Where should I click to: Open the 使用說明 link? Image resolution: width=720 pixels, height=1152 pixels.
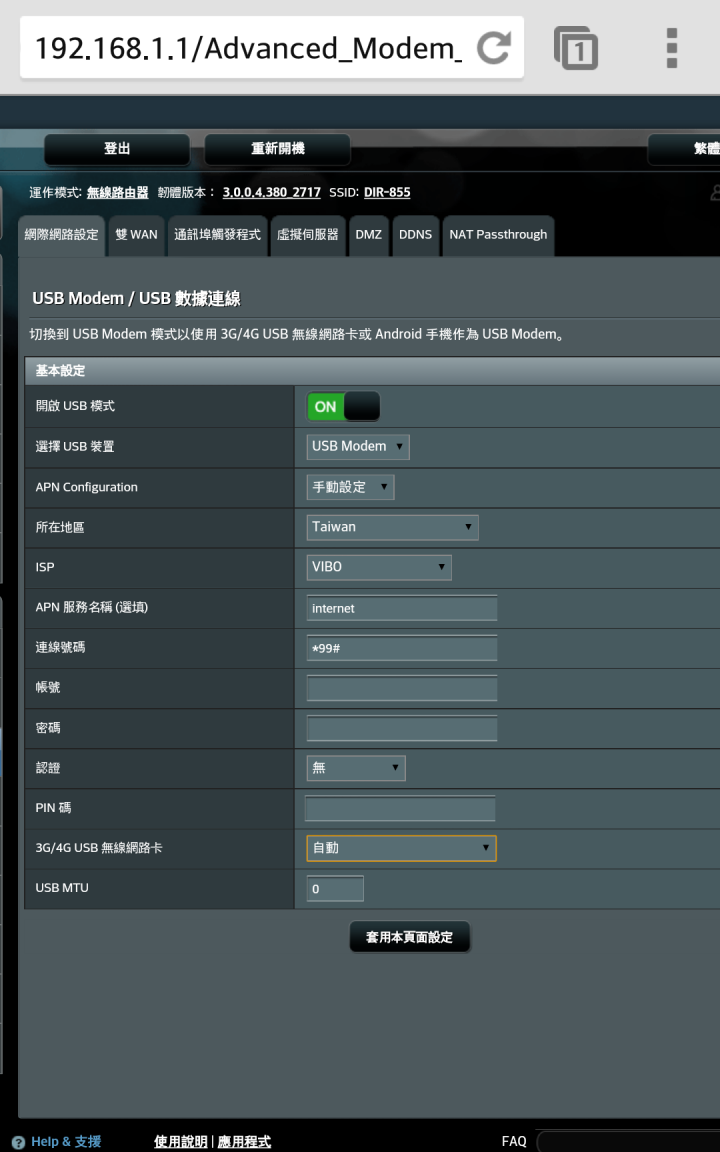(181, 1142)
